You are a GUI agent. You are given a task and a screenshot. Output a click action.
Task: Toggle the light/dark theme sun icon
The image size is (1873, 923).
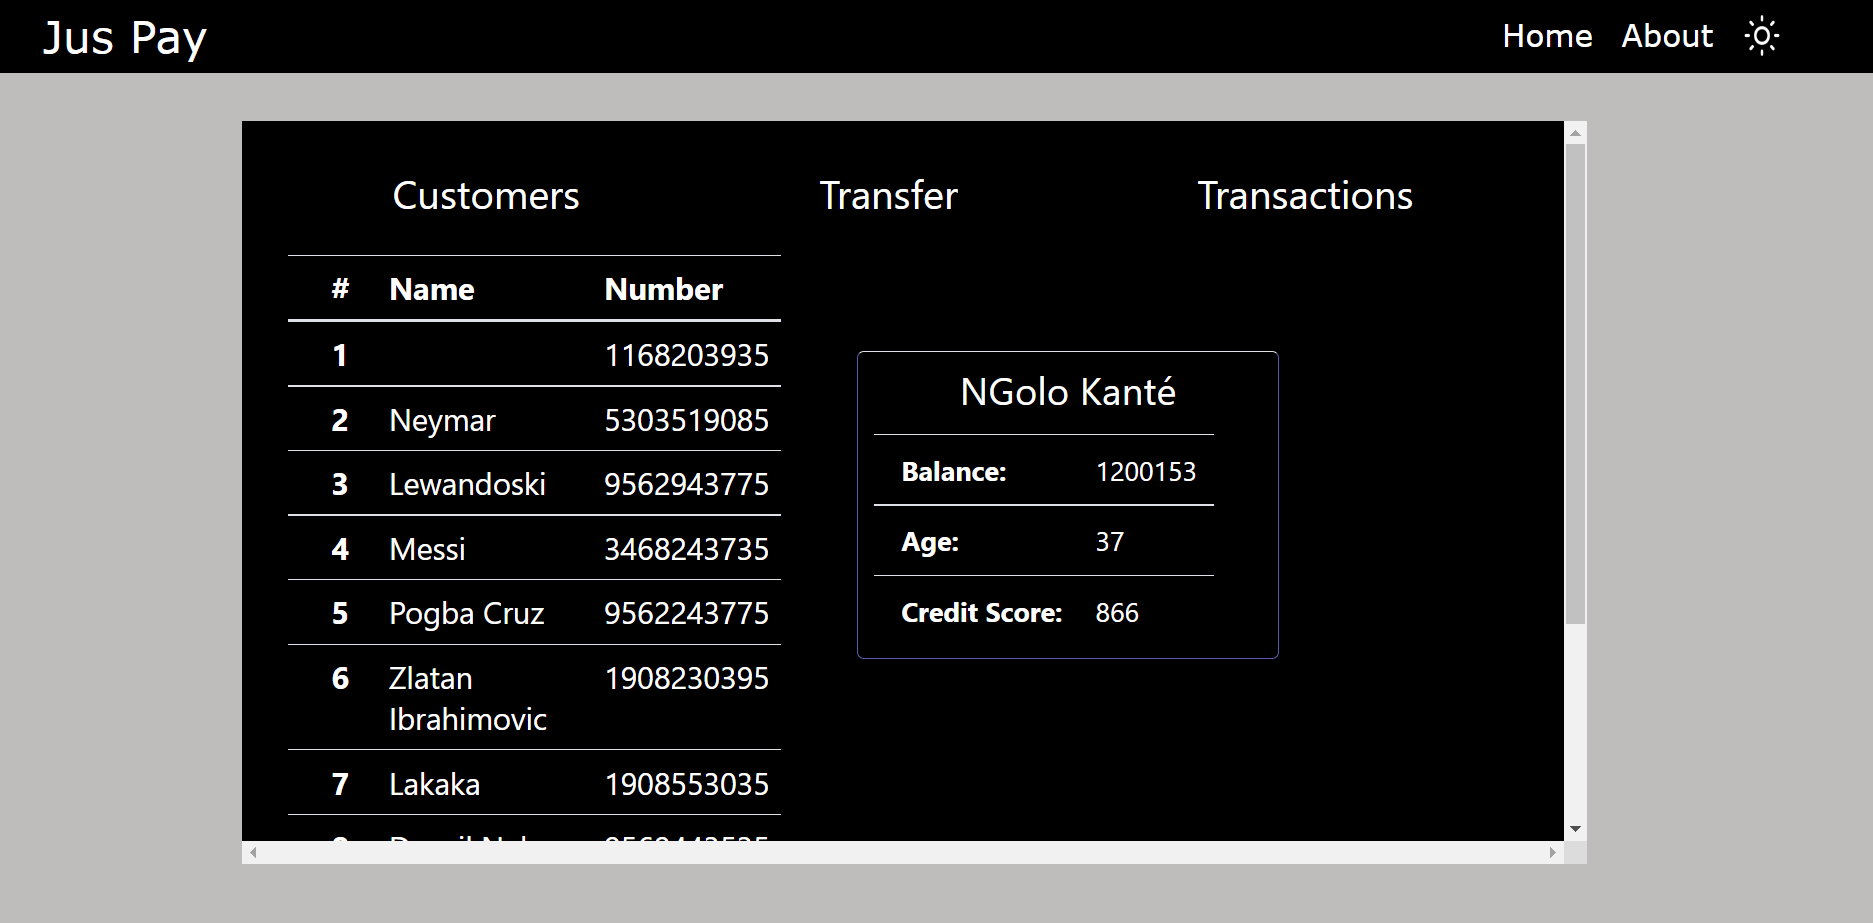tap(1762, 37)
